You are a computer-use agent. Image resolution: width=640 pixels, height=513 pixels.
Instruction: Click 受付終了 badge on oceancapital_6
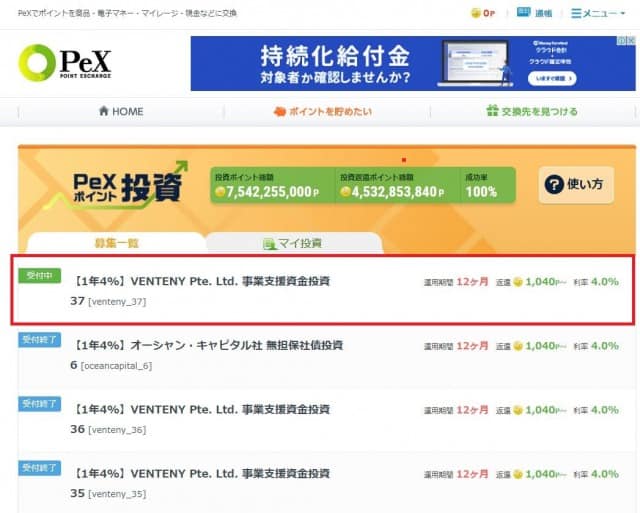[40, 340]
